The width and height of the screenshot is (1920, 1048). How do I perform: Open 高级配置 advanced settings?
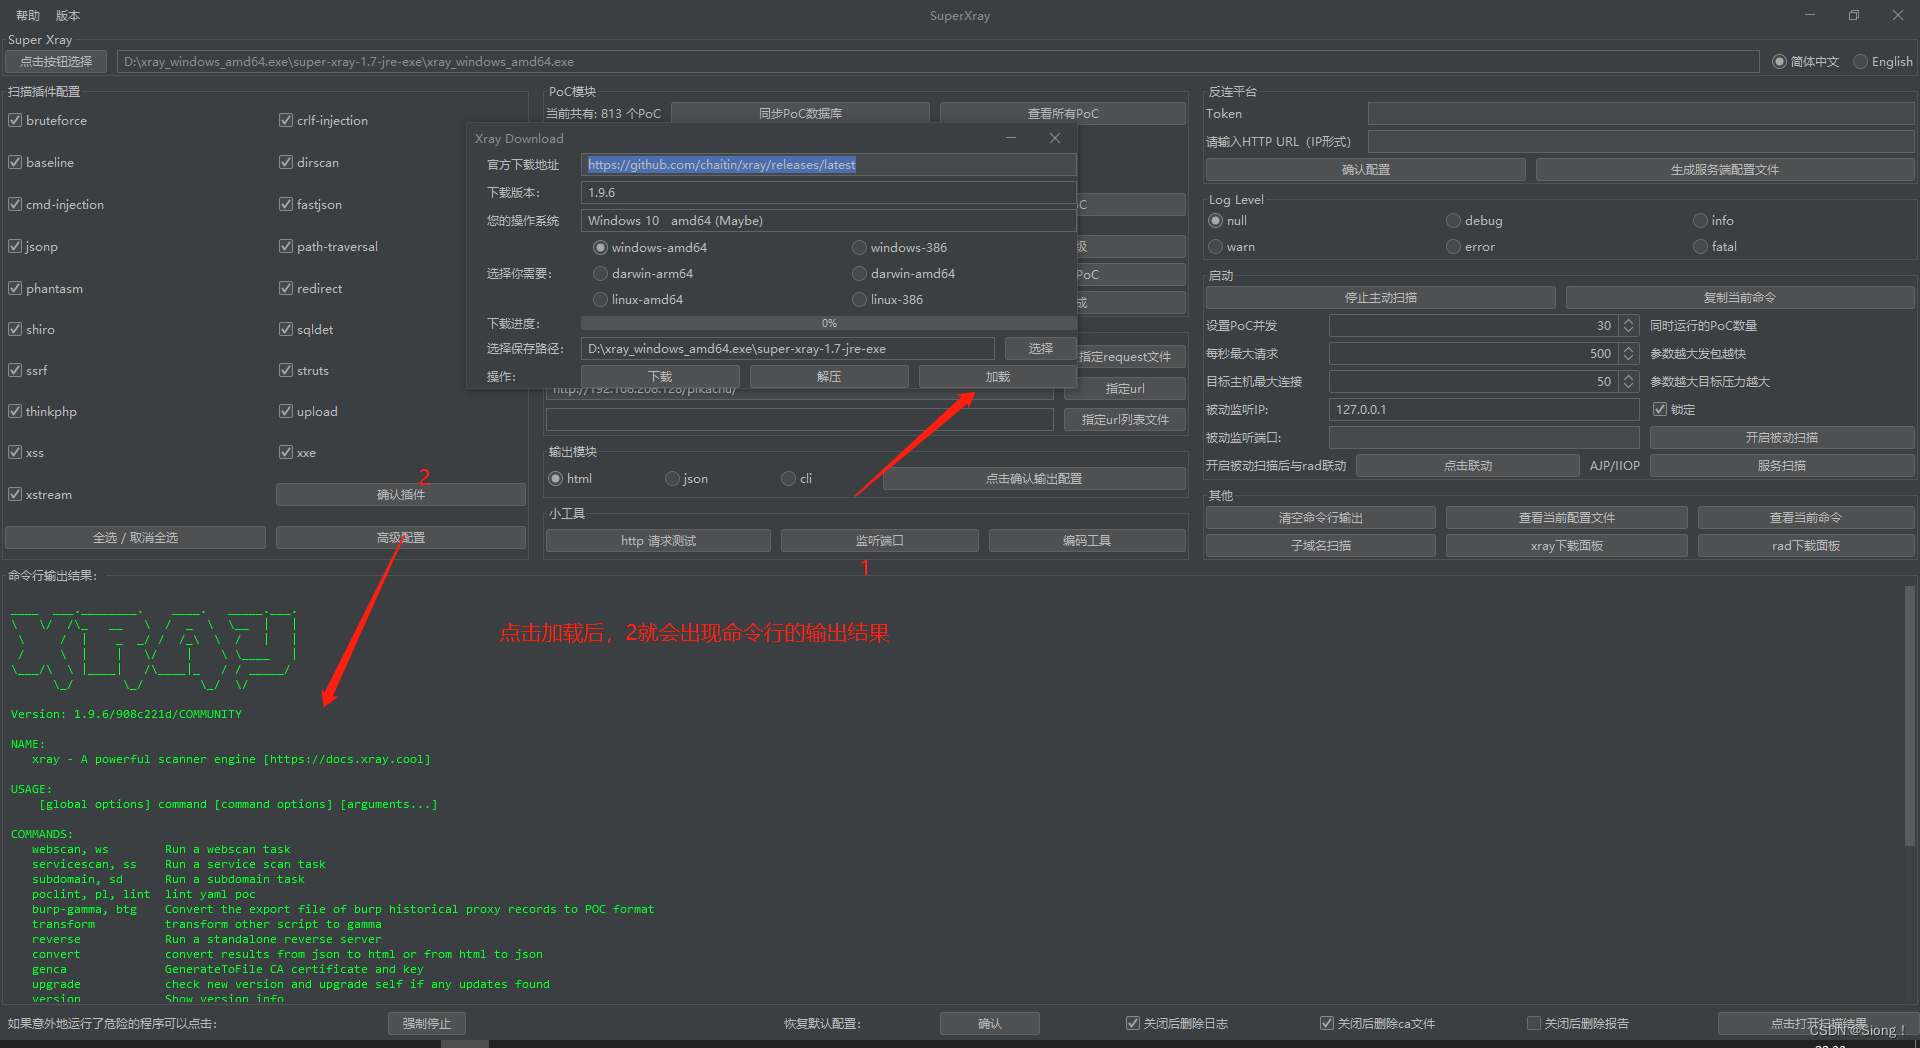(x=400, y=537)
